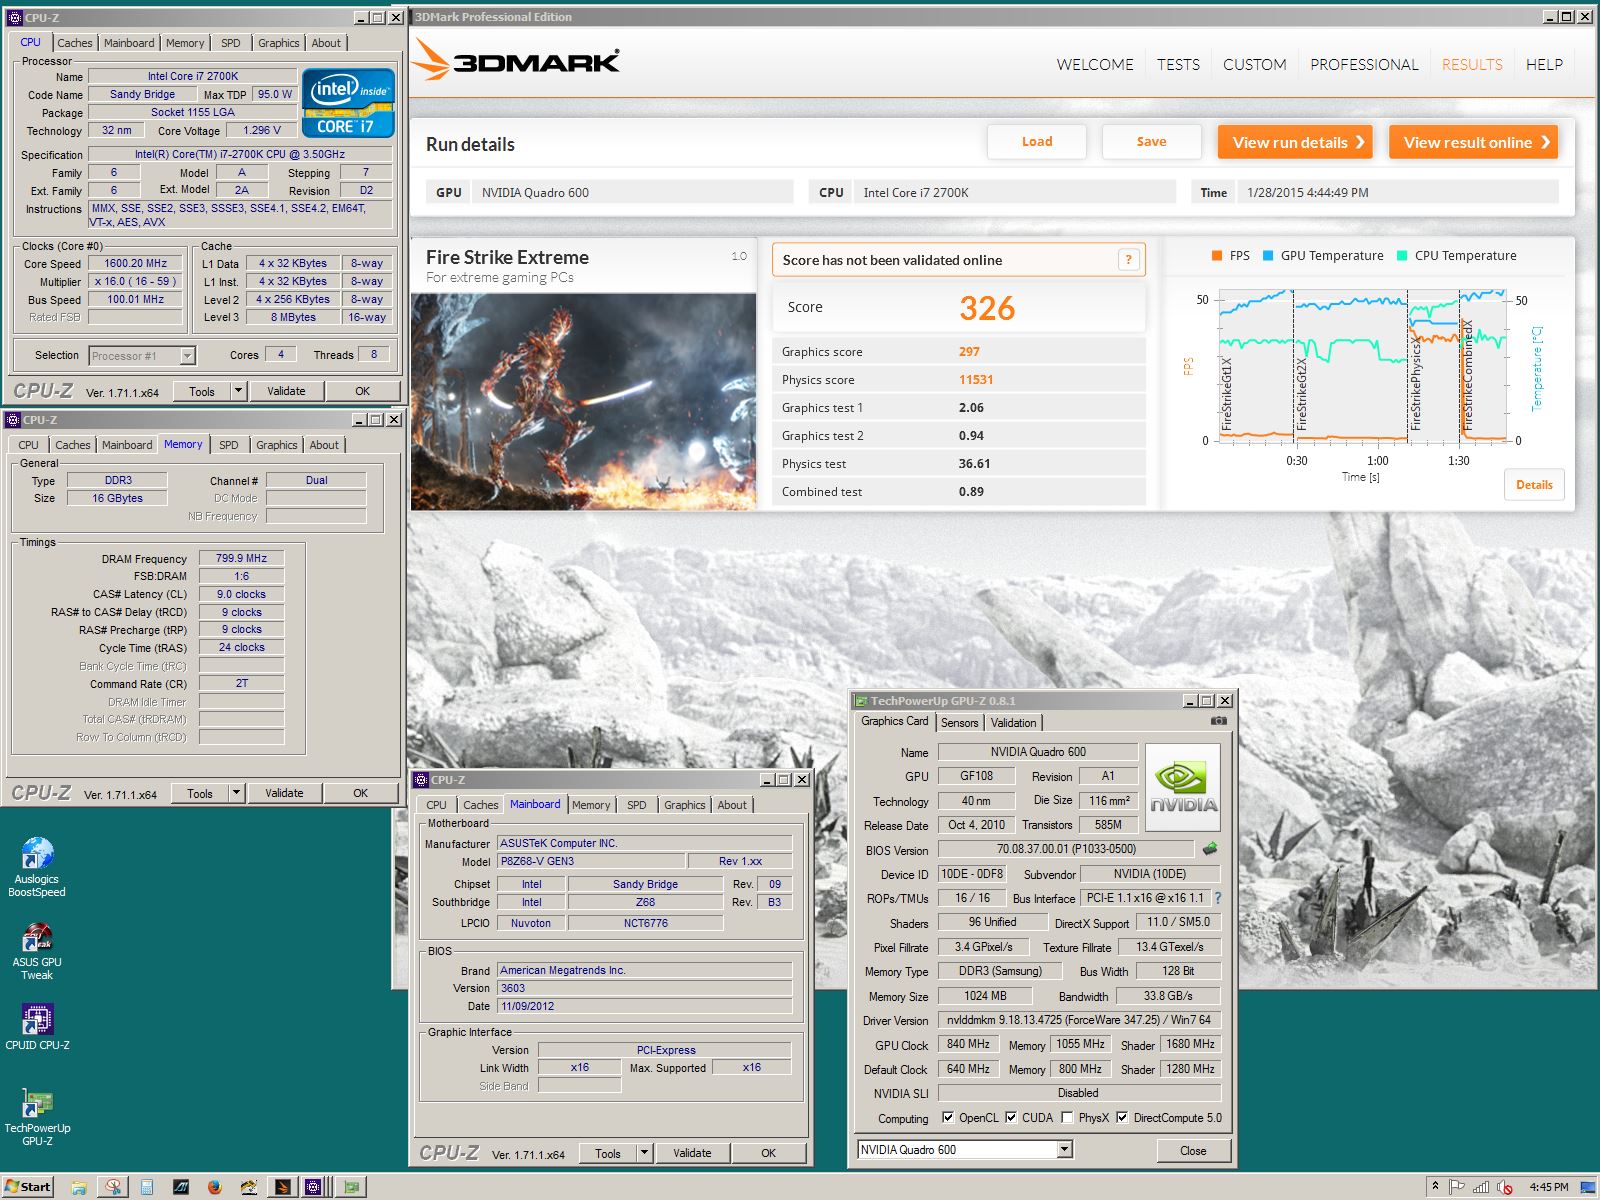Click the Fire Strike Extreme thumbnail image

(583, 401)
